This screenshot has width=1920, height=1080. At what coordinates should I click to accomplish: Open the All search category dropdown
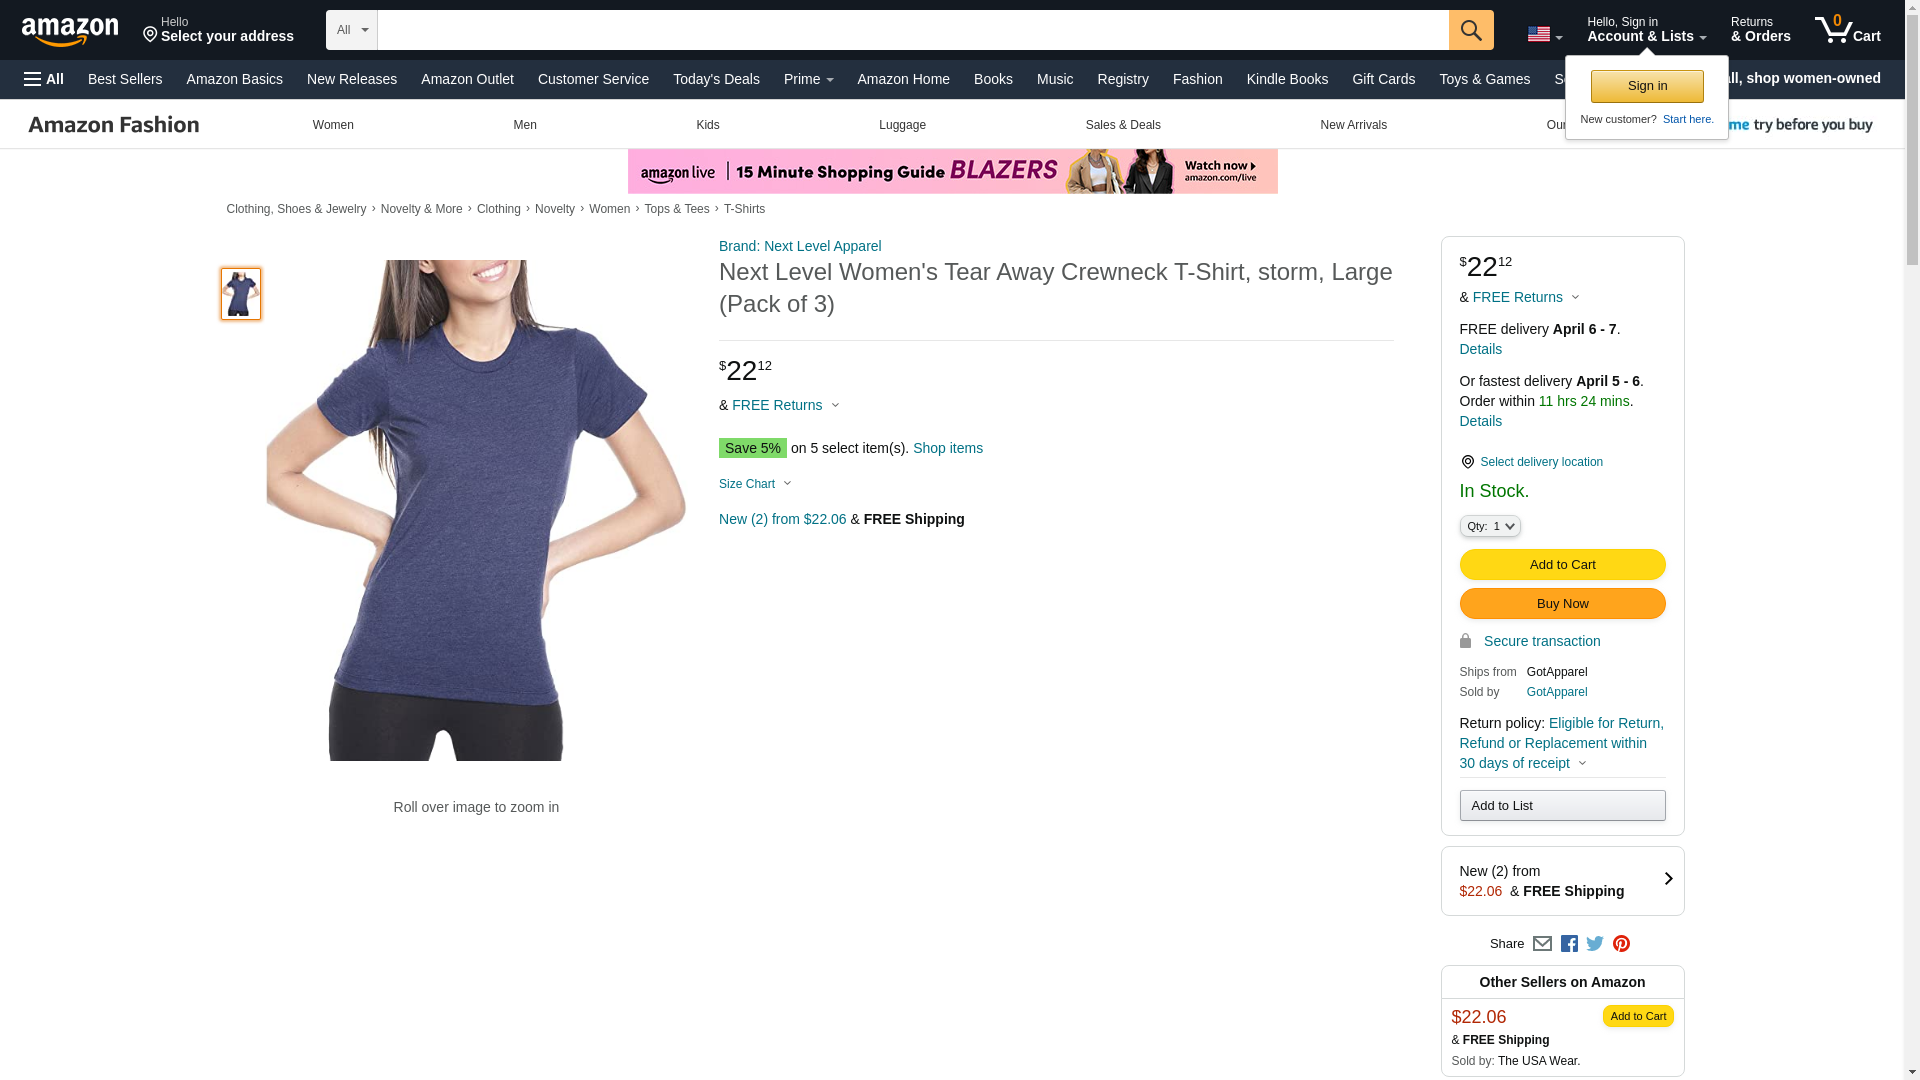click(351, 30)
